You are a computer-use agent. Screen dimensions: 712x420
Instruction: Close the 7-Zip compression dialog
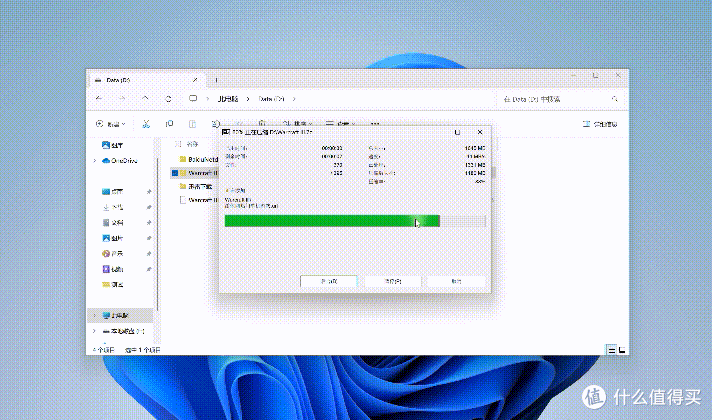[x=480, y=132]
